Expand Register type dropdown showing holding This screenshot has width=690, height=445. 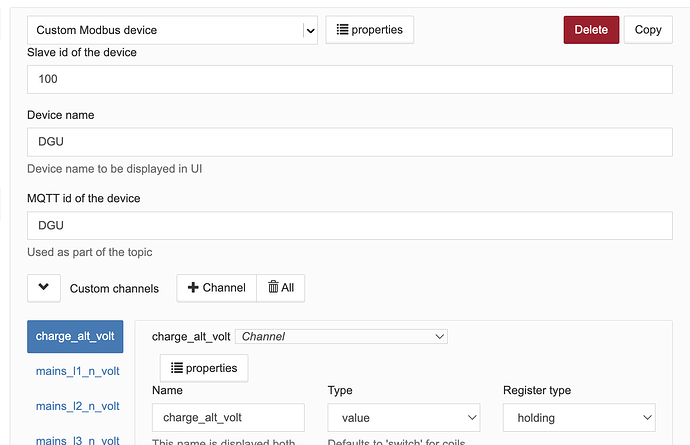[x=579, y=418]
